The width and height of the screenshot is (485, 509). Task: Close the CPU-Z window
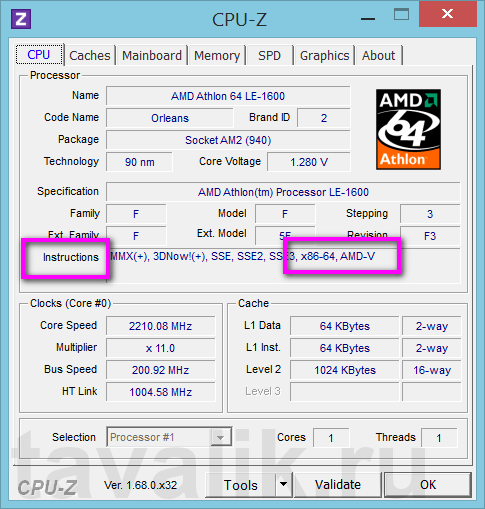[447, 14]
